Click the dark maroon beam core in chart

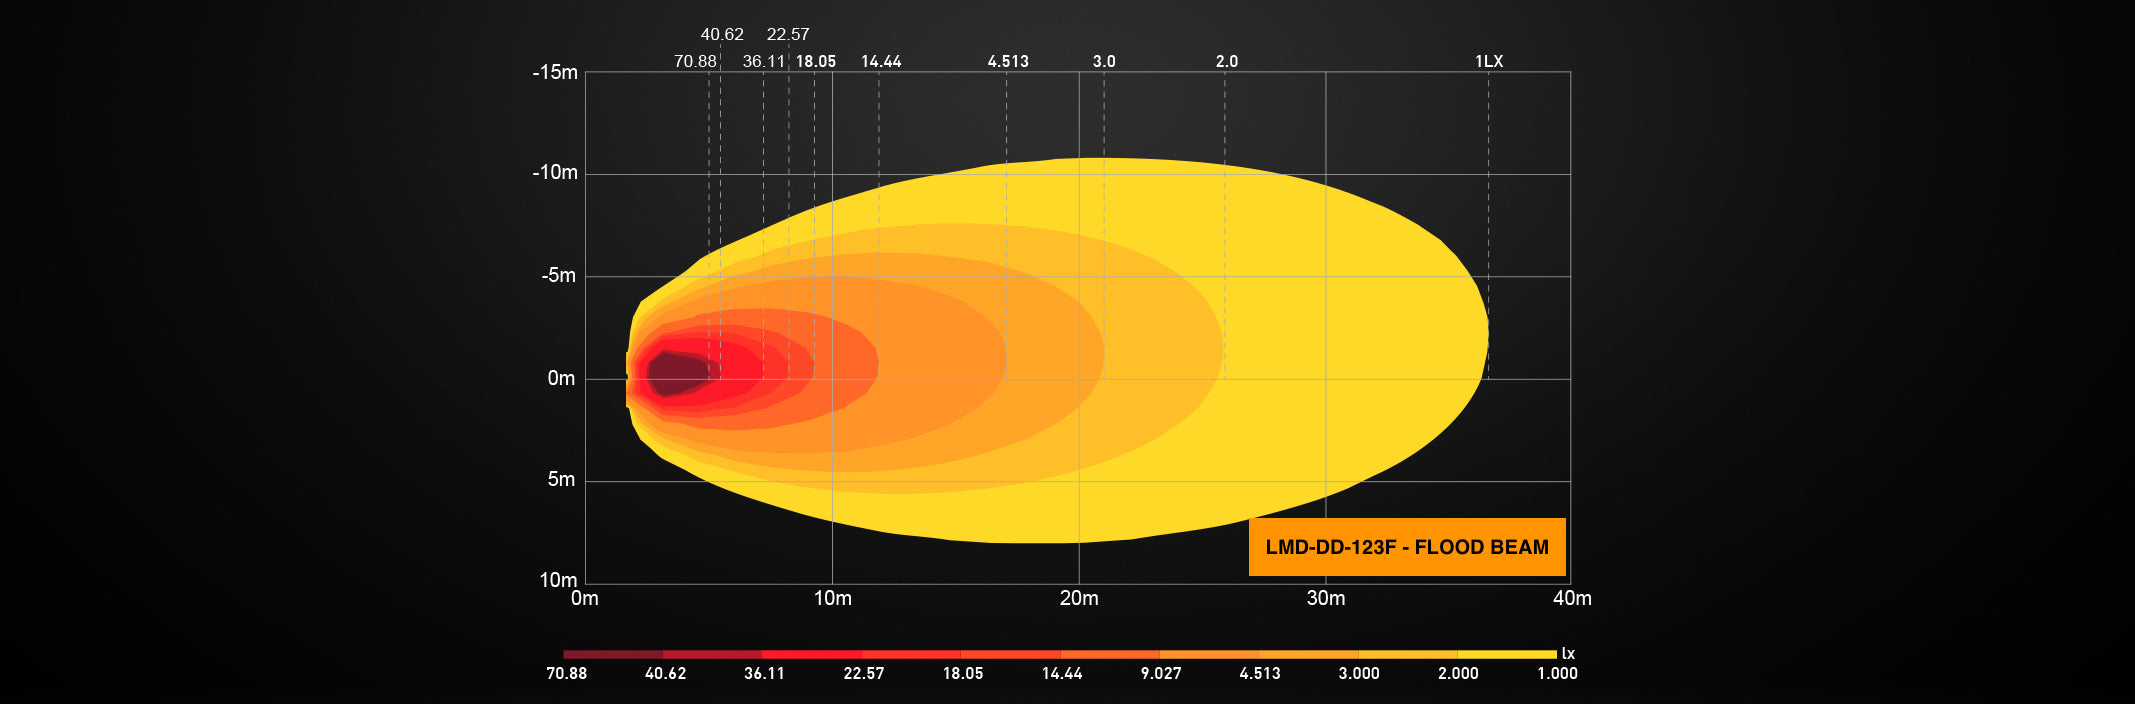[x=678, y=374]
